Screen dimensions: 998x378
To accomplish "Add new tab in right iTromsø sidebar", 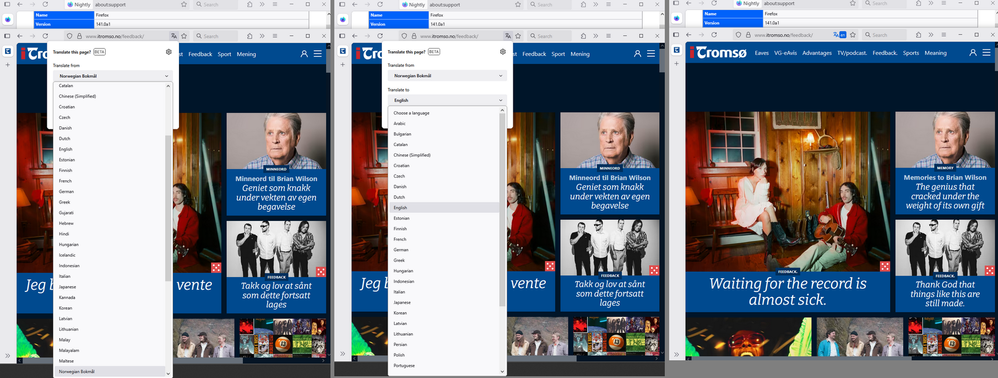I will [676, 64].
